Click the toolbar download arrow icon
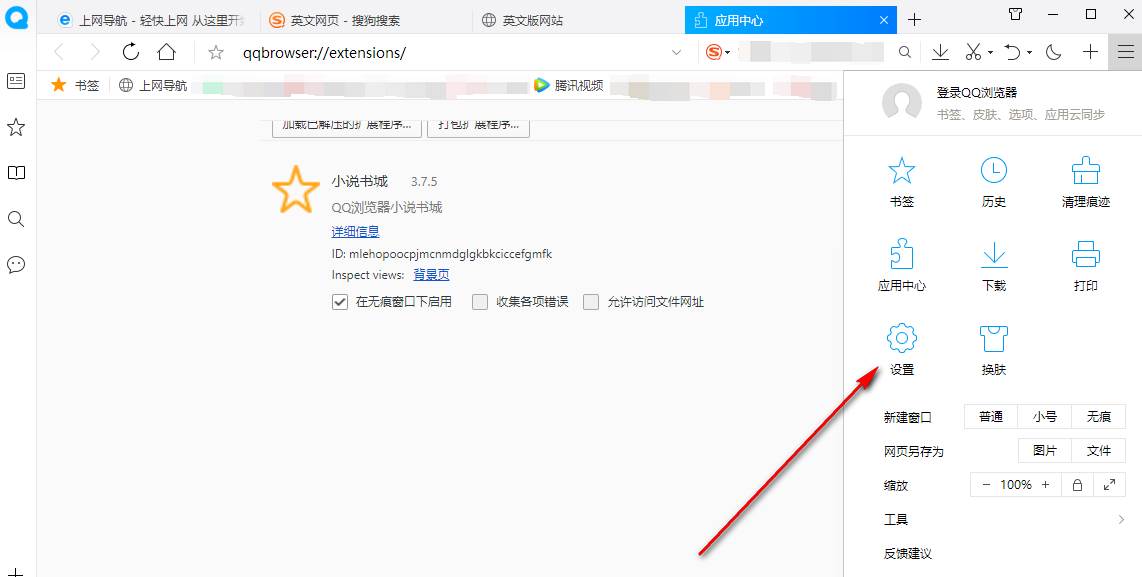 (x=940, y=52)
